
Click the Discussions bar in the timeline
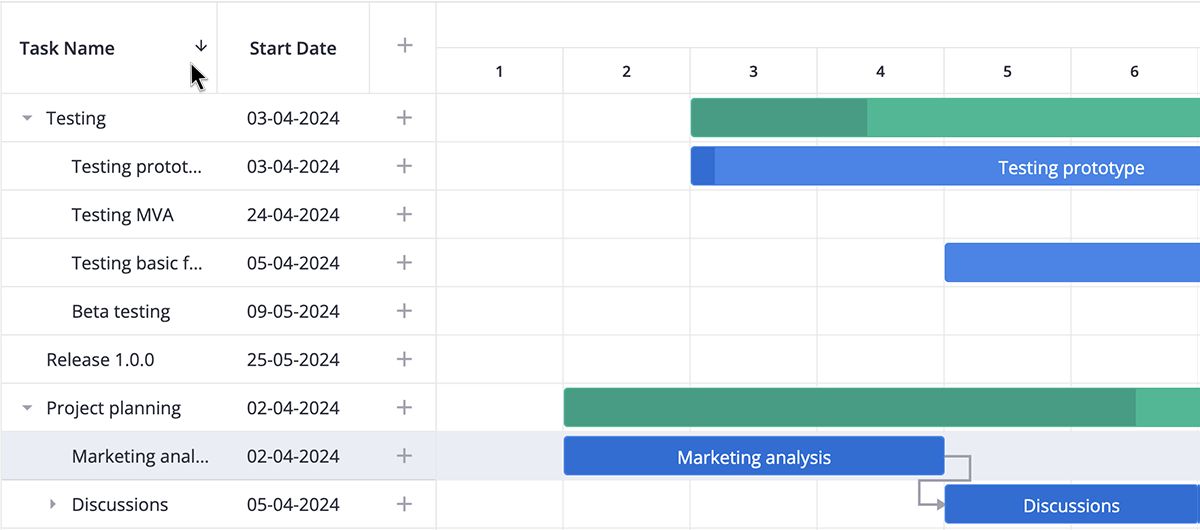1072,505
